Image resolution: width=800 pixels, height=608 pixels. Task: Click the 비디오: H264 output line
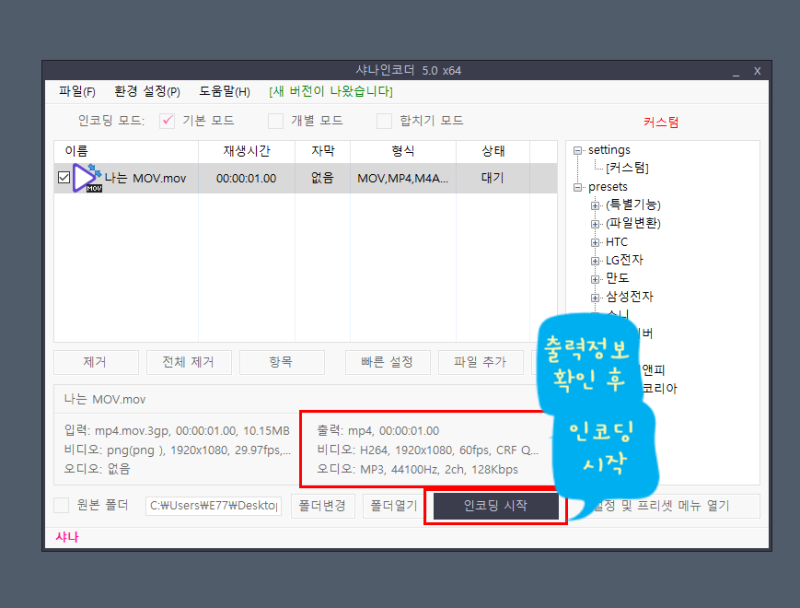tap(428, 450)
